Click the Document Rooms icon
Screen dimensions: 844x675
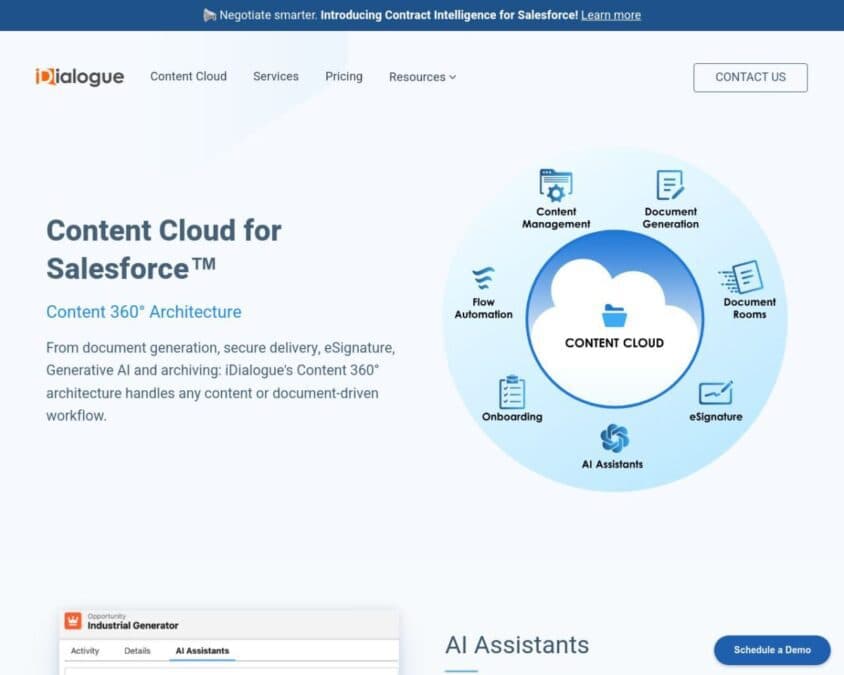click(741, 277)
